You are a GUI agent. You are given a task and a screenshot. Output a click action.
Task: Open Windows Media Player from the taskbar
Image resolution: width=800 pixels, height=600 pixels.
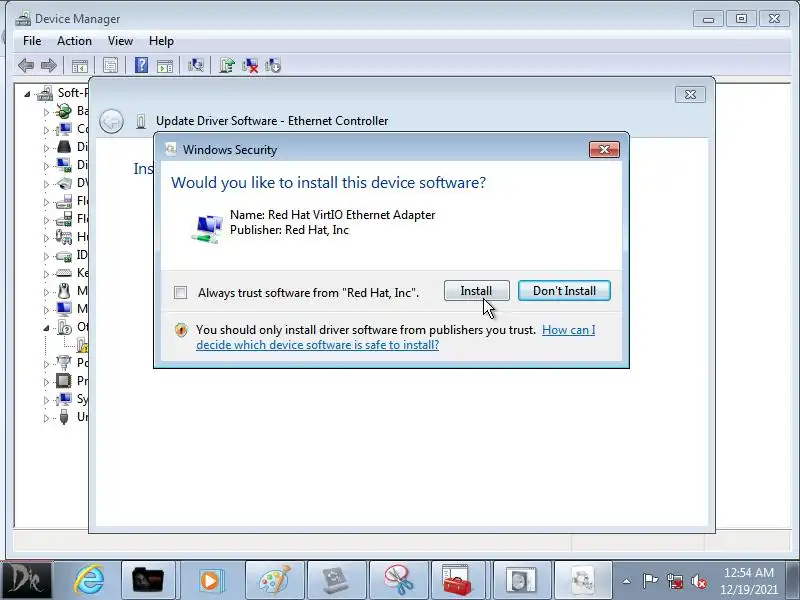pyautogui.click(x=210, y=581)
